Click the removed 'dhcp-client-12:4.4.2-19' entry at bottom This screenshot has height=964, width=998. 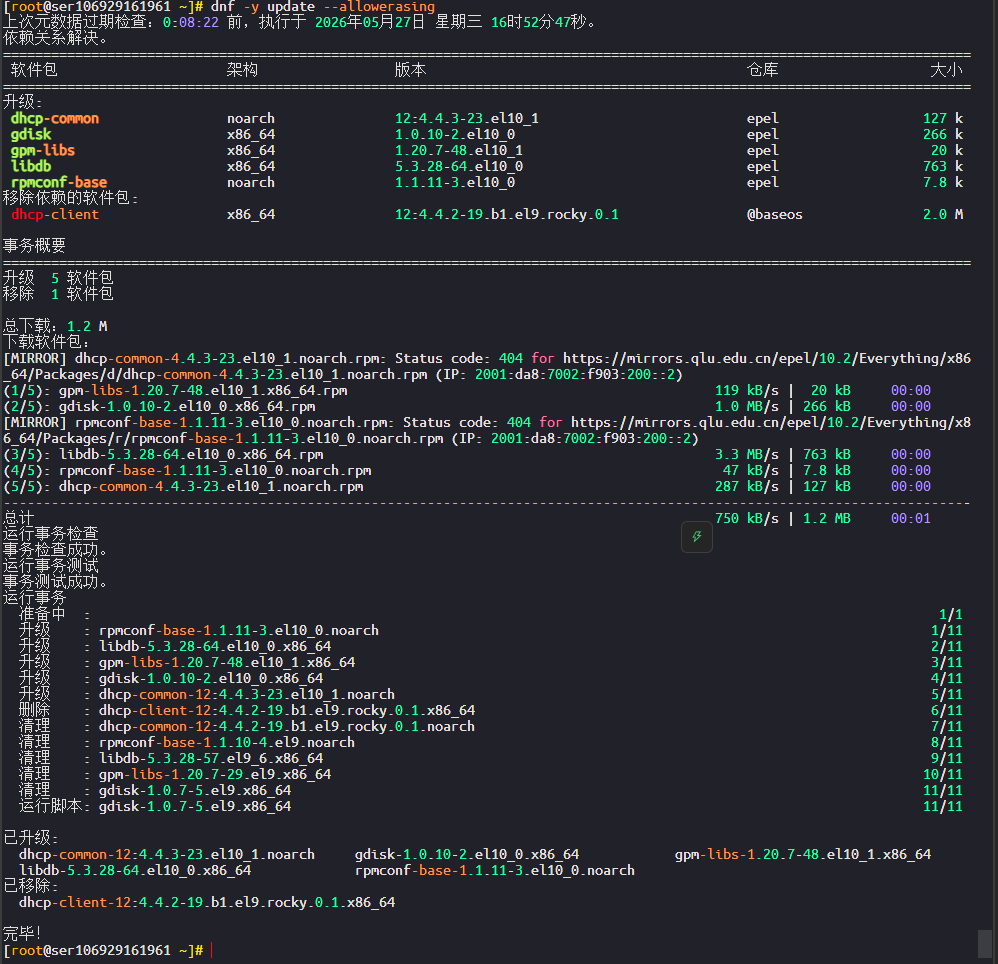207,902
